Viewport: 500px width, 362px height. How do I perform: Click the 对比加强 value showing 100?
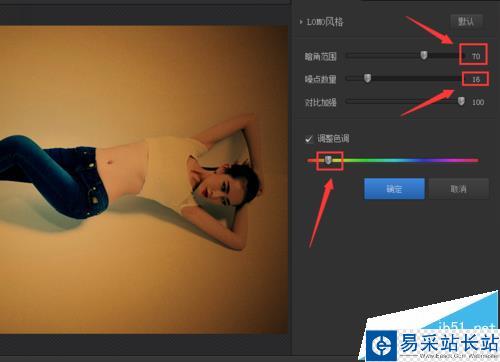point(478,102)
